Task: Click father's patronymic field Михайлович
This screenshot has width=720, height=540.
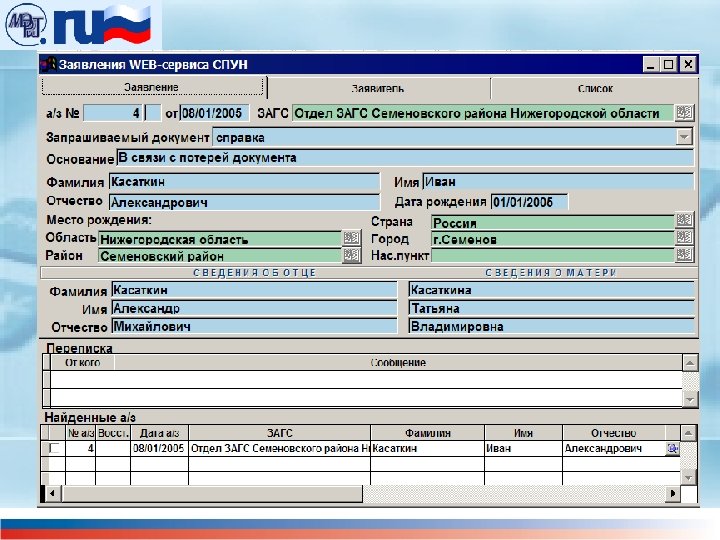Action: (254, 326)
